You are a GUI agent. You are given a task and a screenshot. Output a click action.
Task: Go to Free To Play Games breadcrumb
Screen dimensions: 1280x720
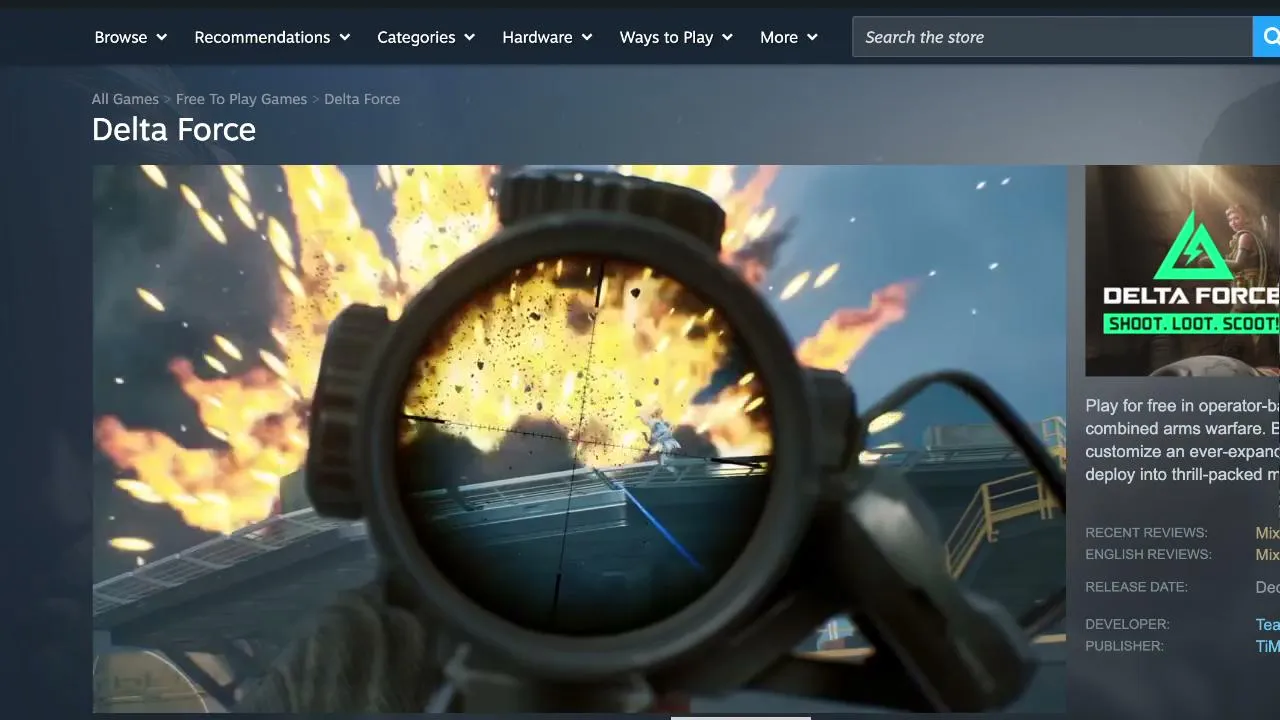click(x=241, y=99)
